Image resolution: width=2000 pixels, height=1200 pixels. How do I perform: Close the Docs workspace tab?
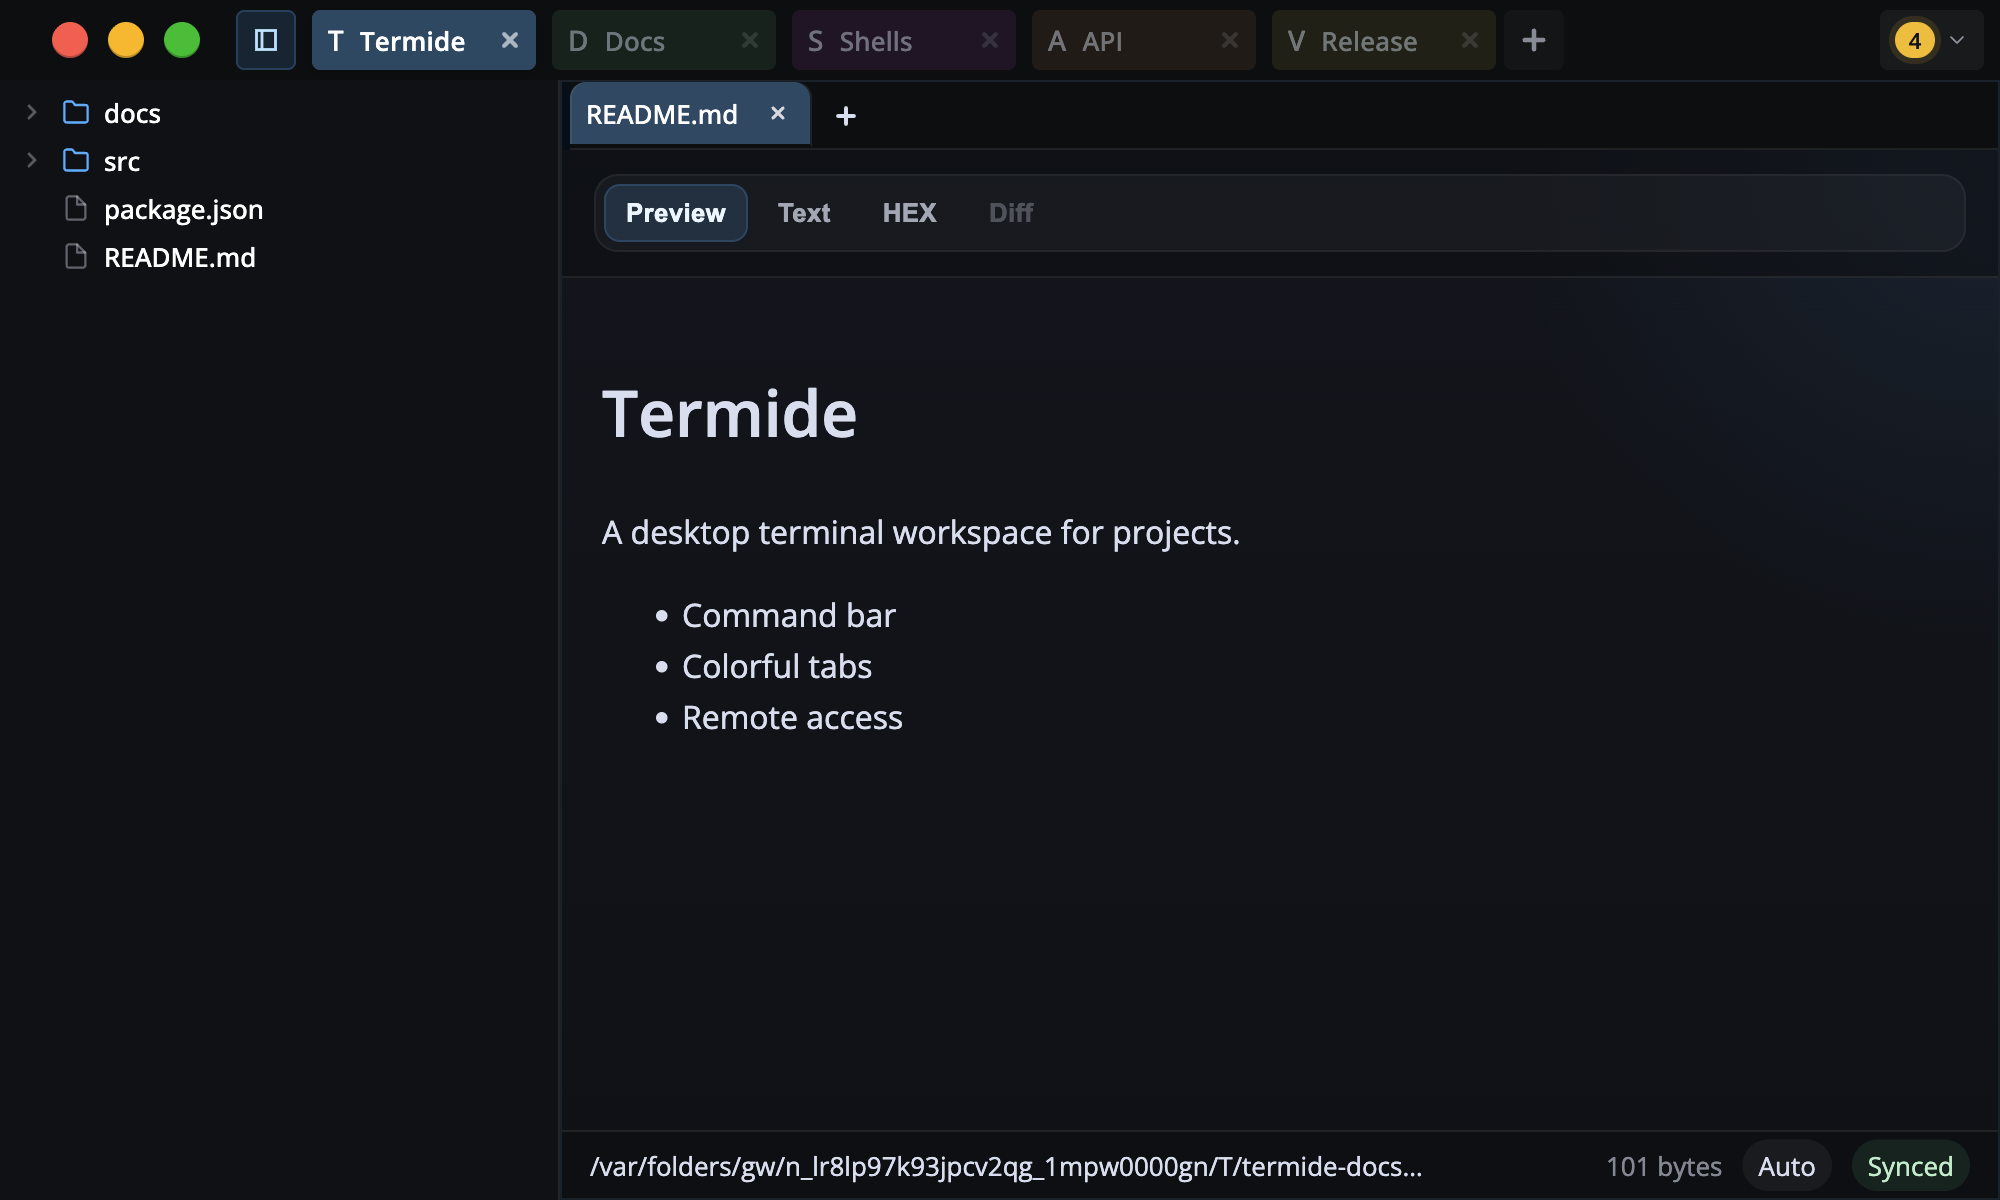750,40
